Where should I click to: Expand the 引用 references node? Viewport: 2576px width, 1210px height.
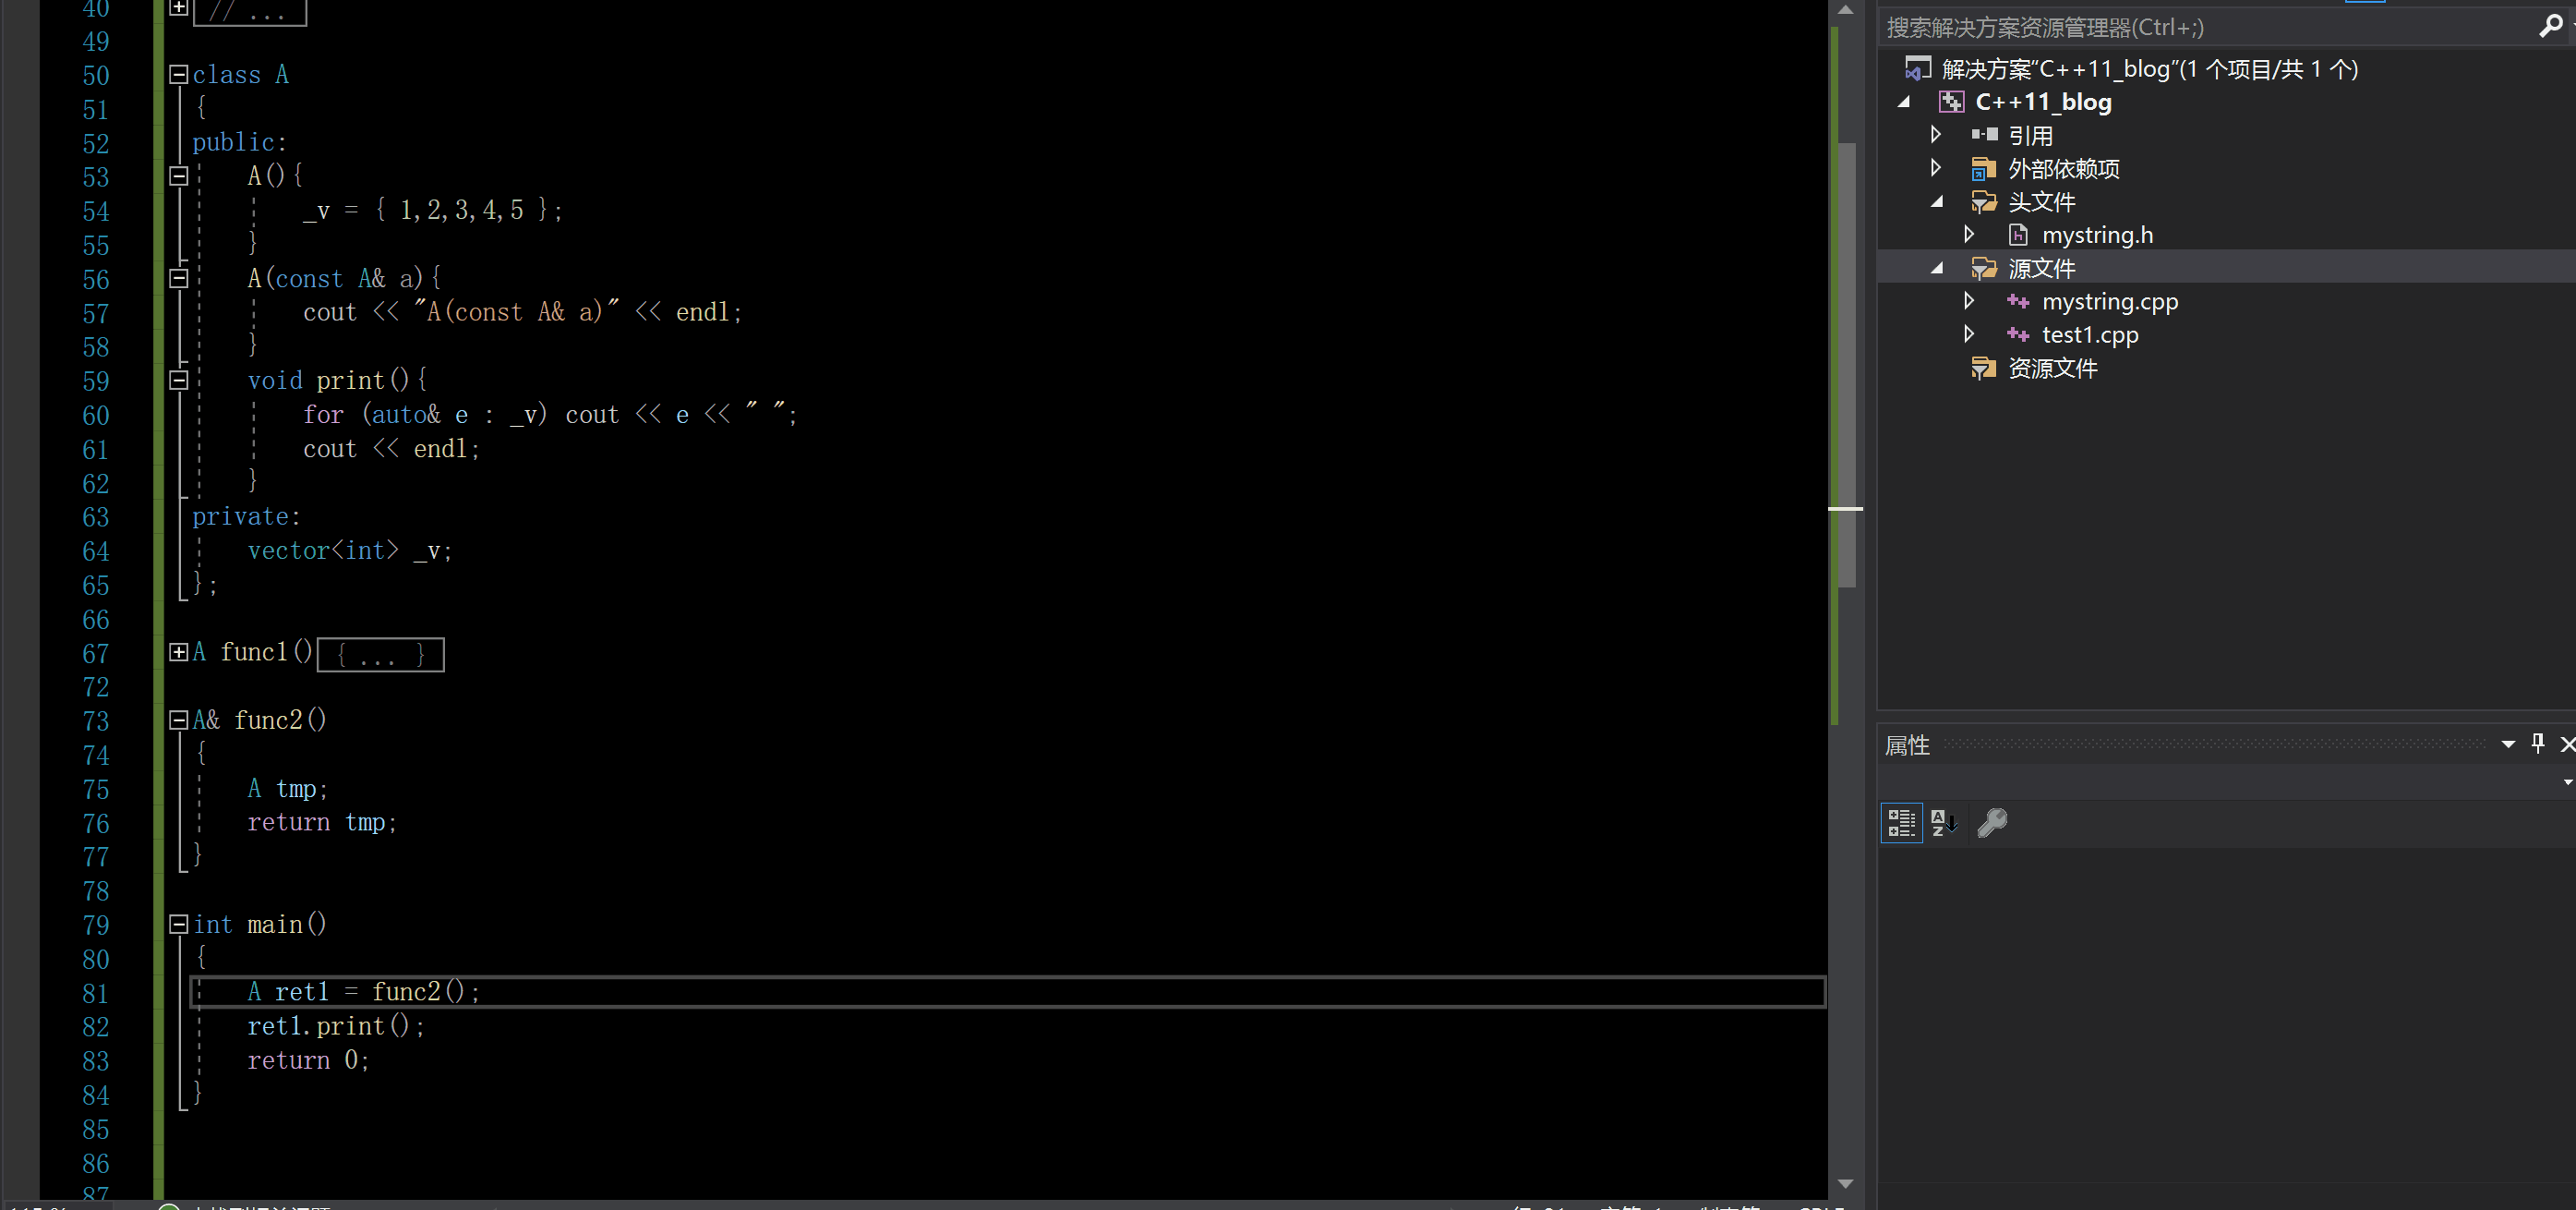1935,135
